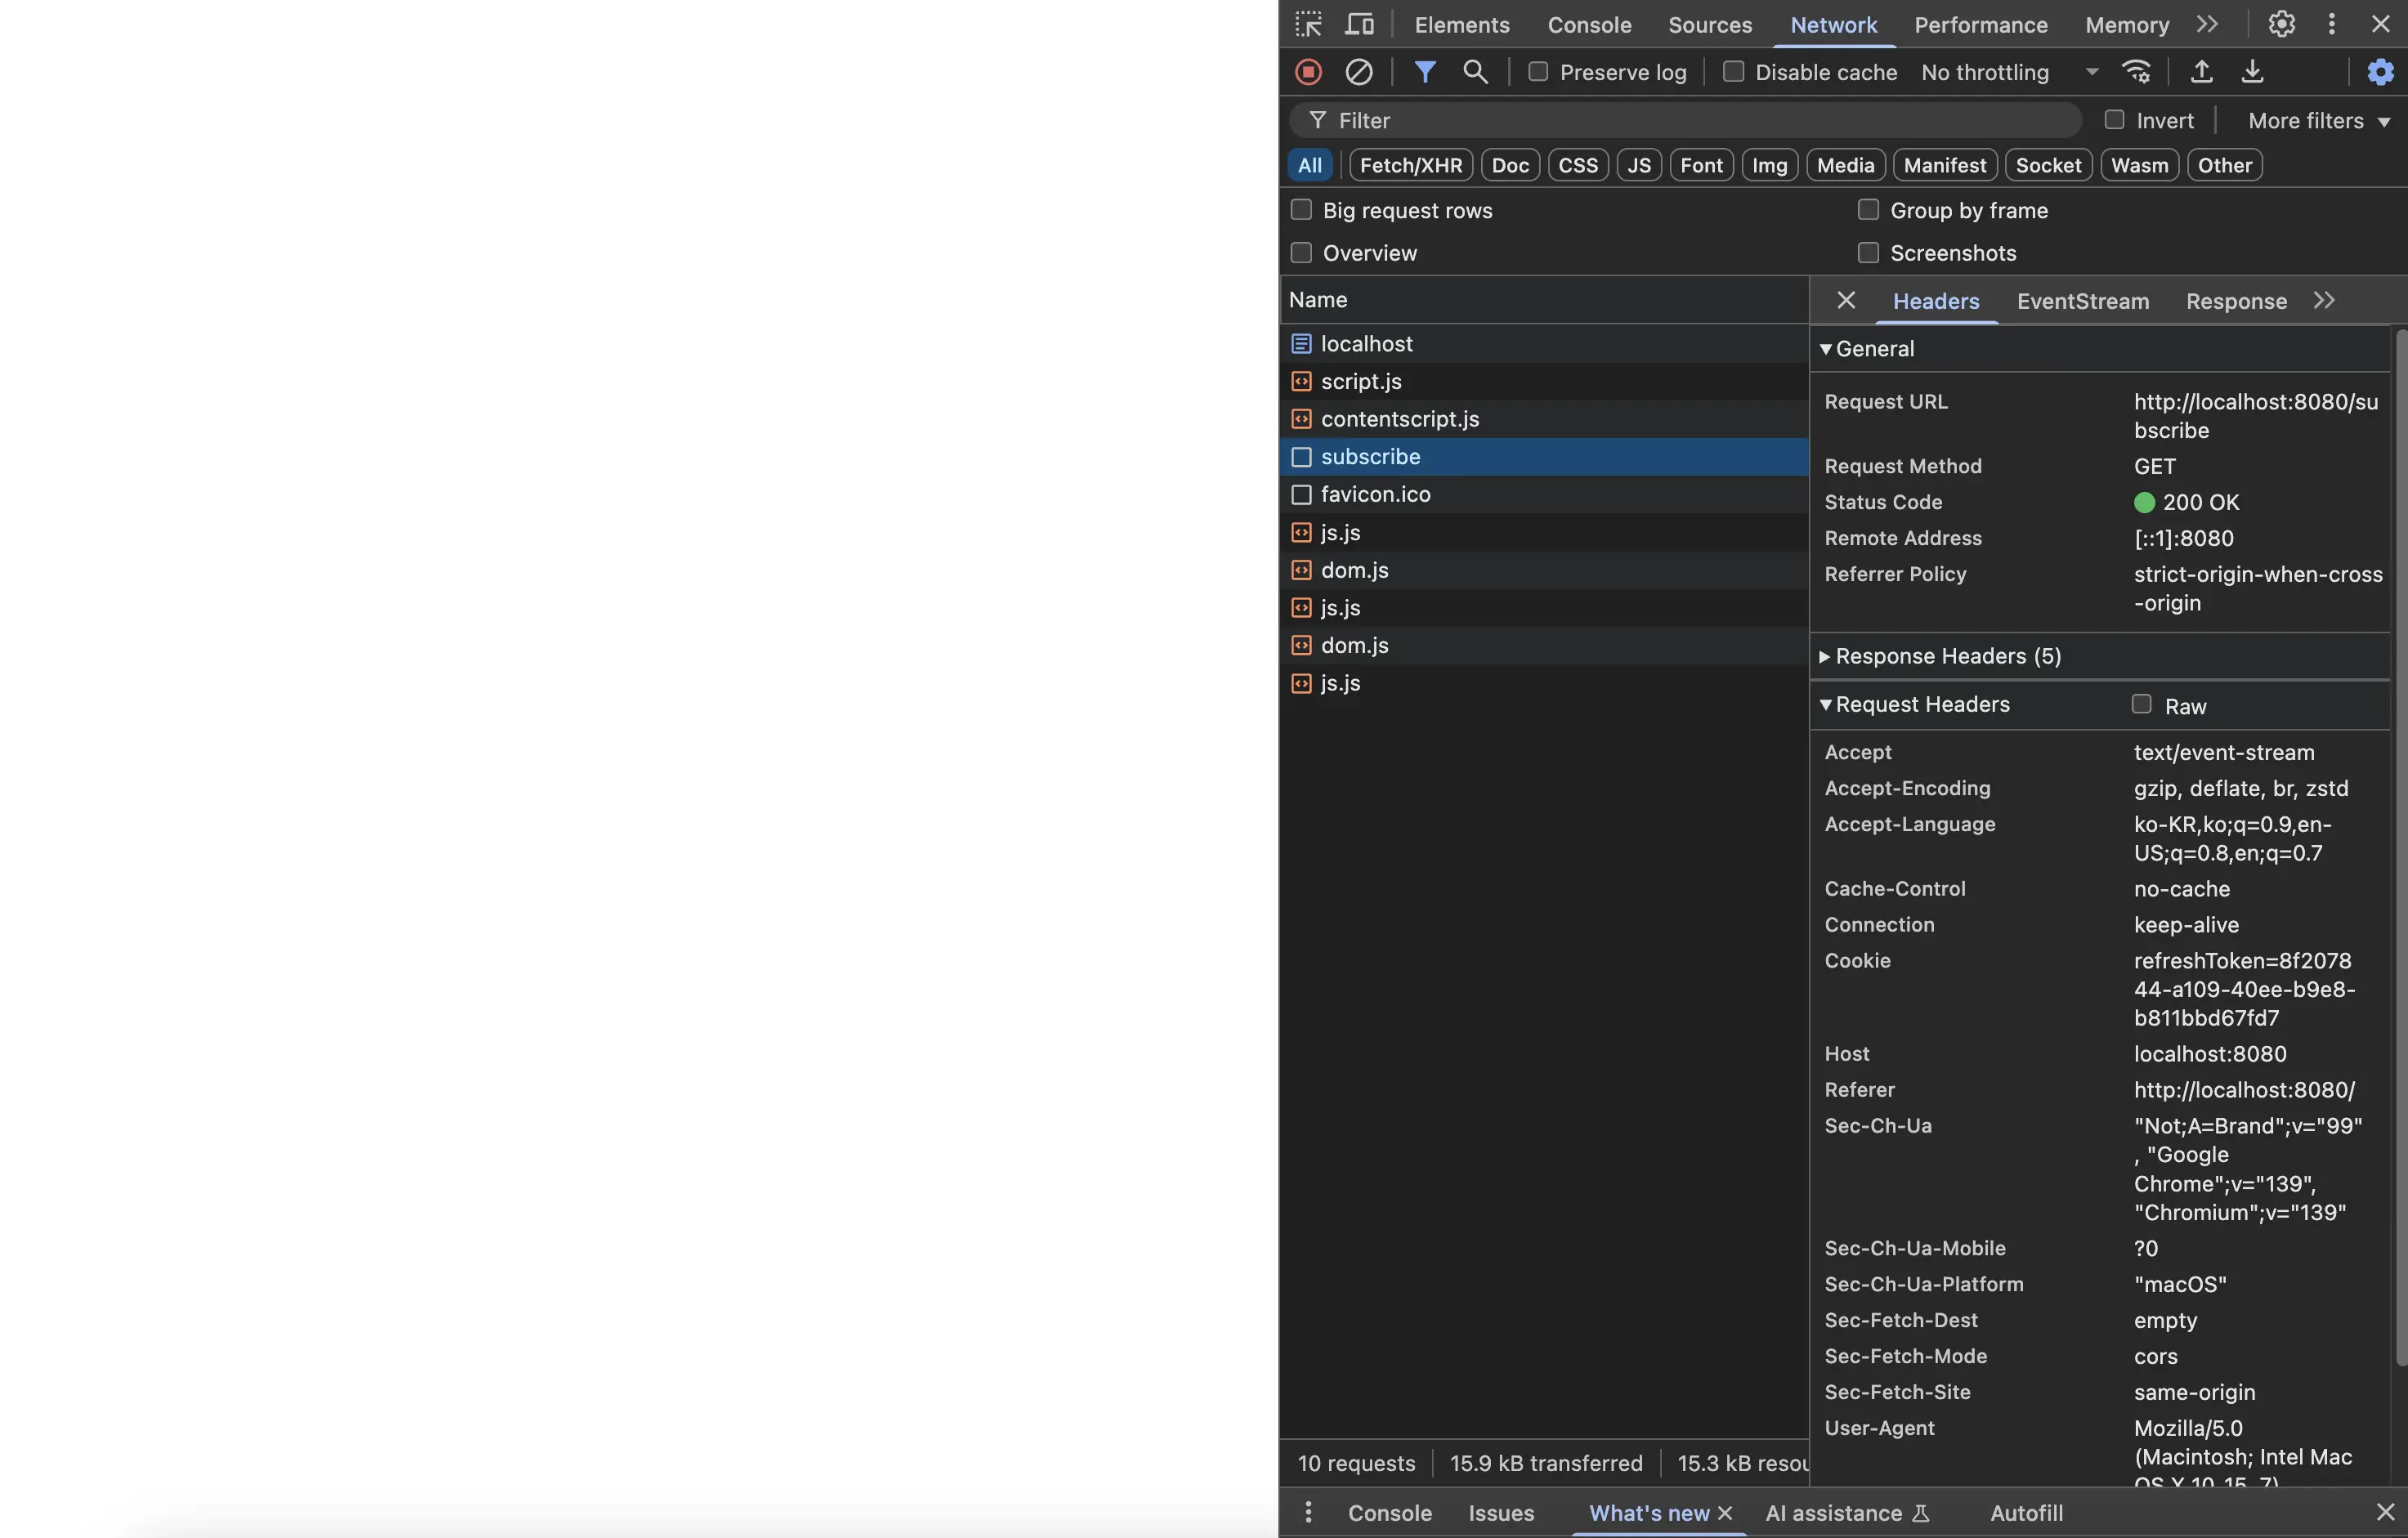Check the Disable cache checkbox

1734,72
